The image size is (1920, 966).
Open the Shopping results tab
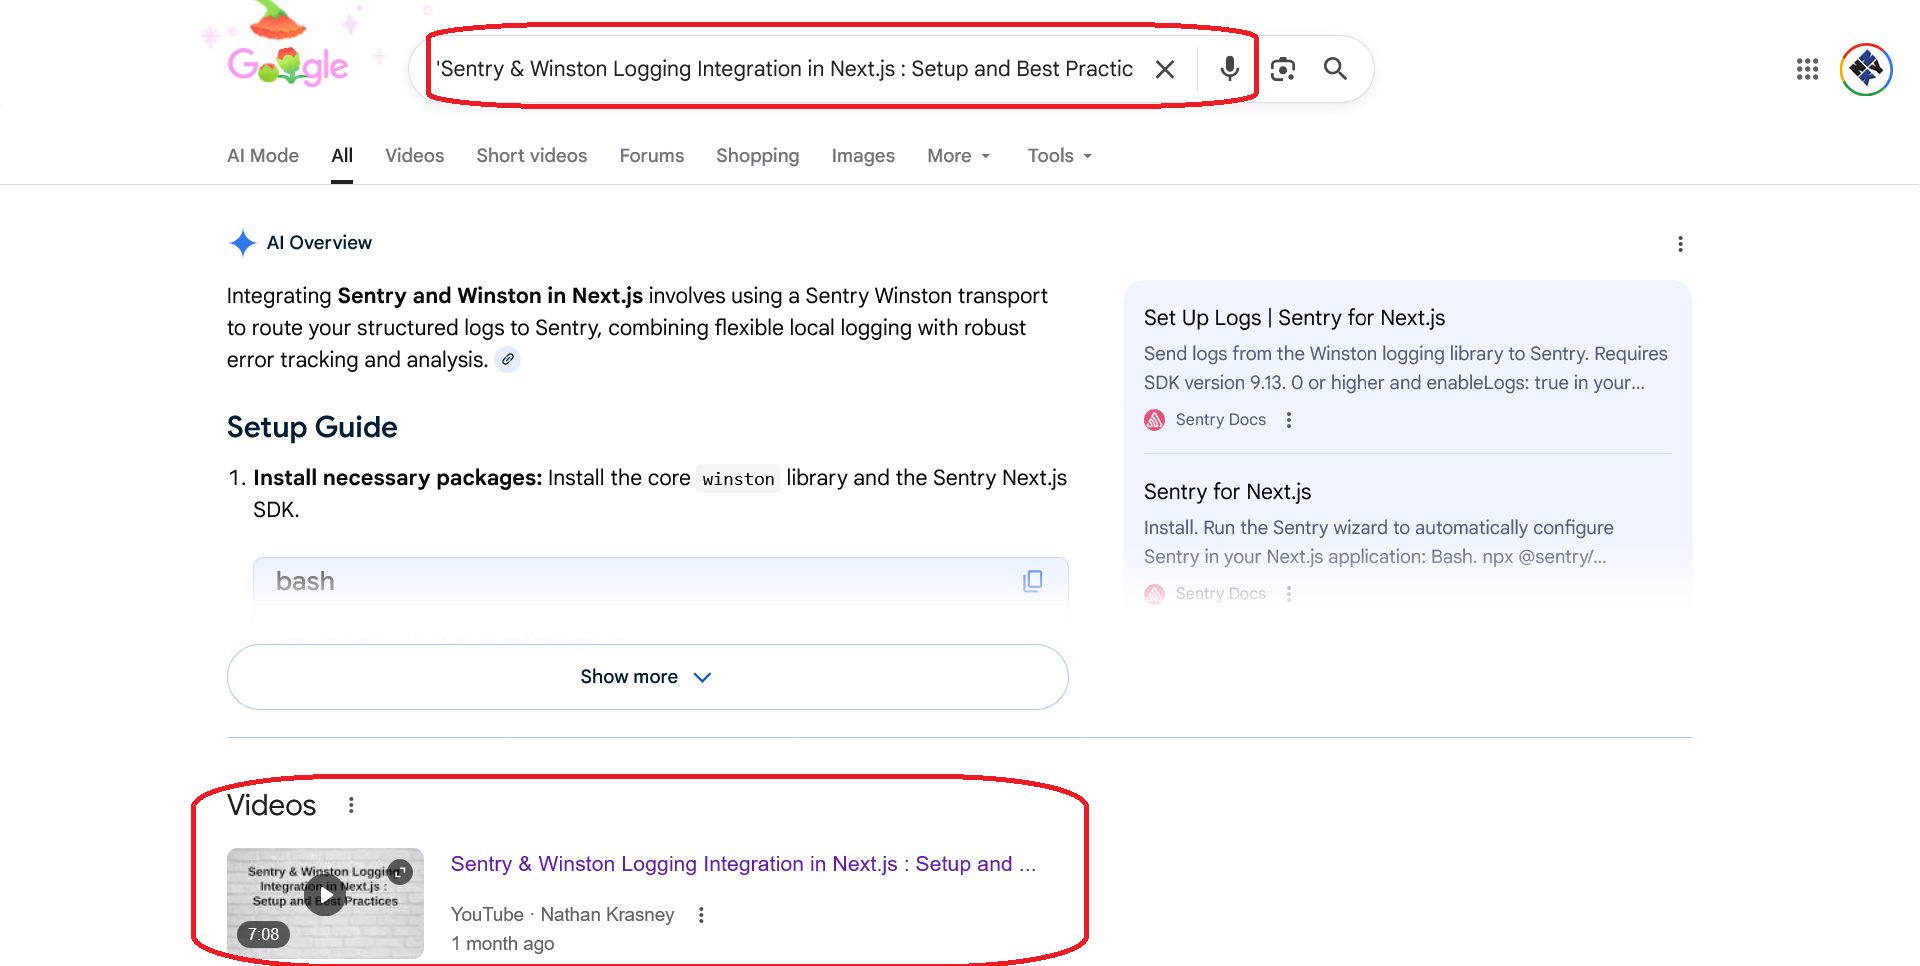pos(757,156)
